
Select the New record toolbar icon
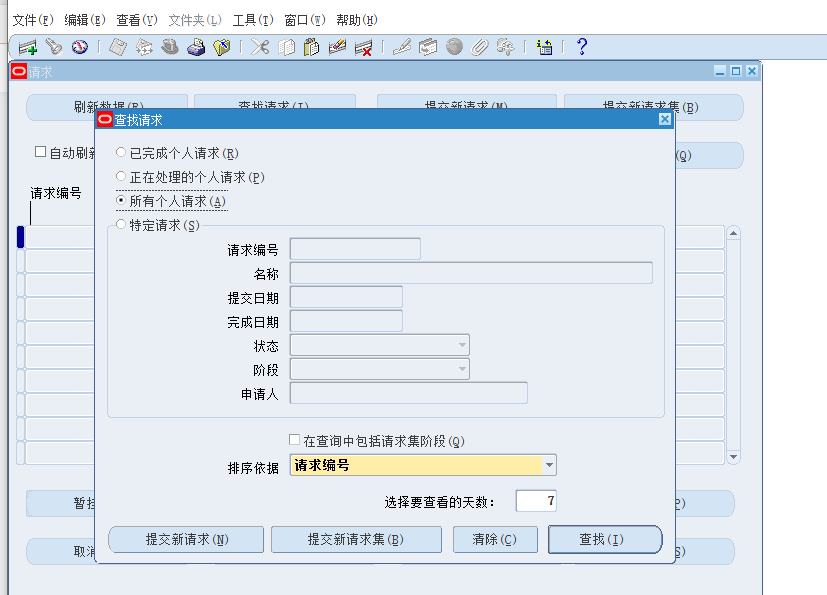click(x=27, y=46)
